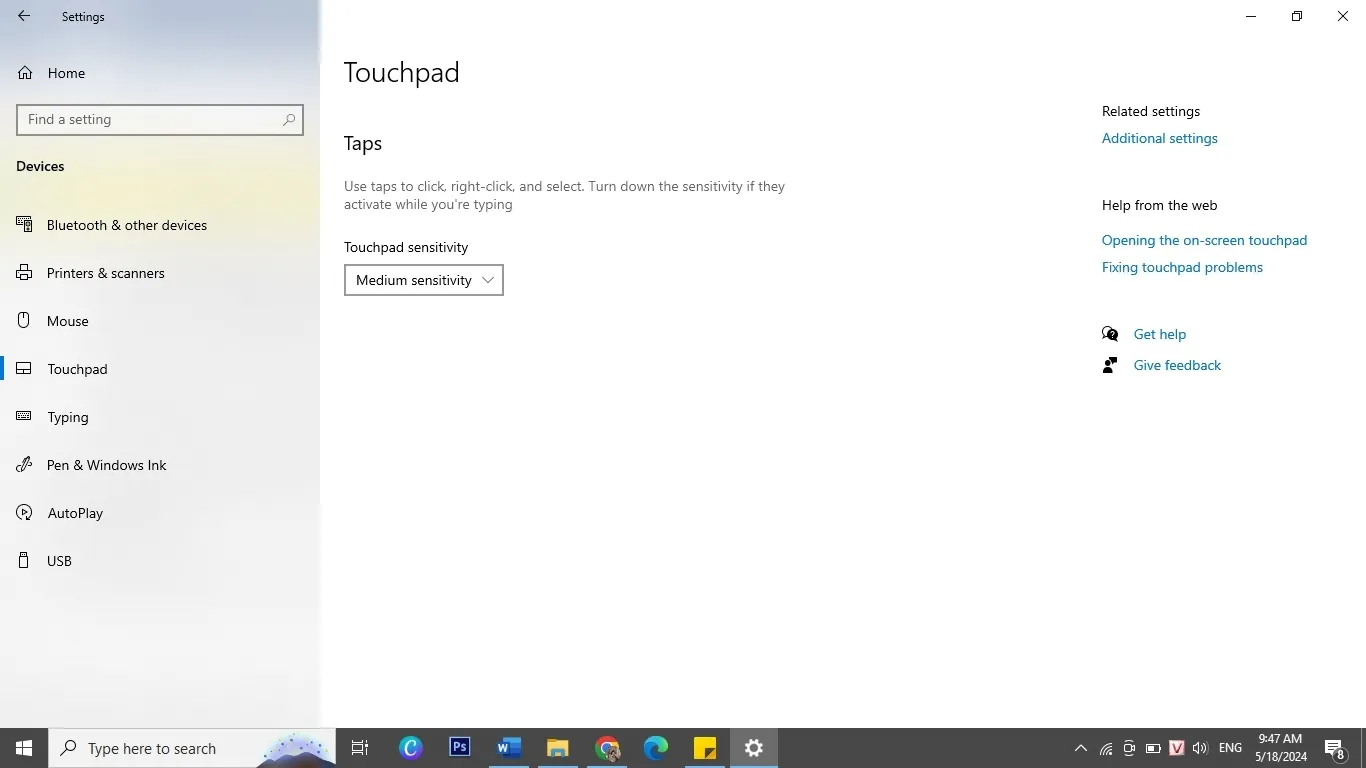Open Pen & Windows Ink settings
The image size is (1366, 768).
click(107, 465)
